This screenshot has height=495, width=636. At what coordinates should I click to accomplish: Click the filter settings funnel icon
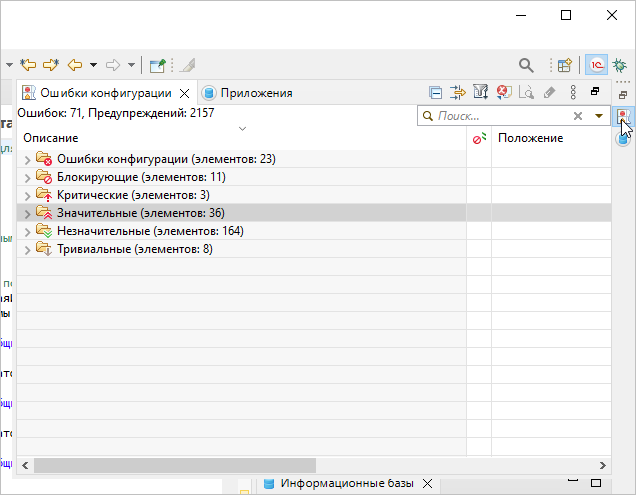[x=480, y=93]
